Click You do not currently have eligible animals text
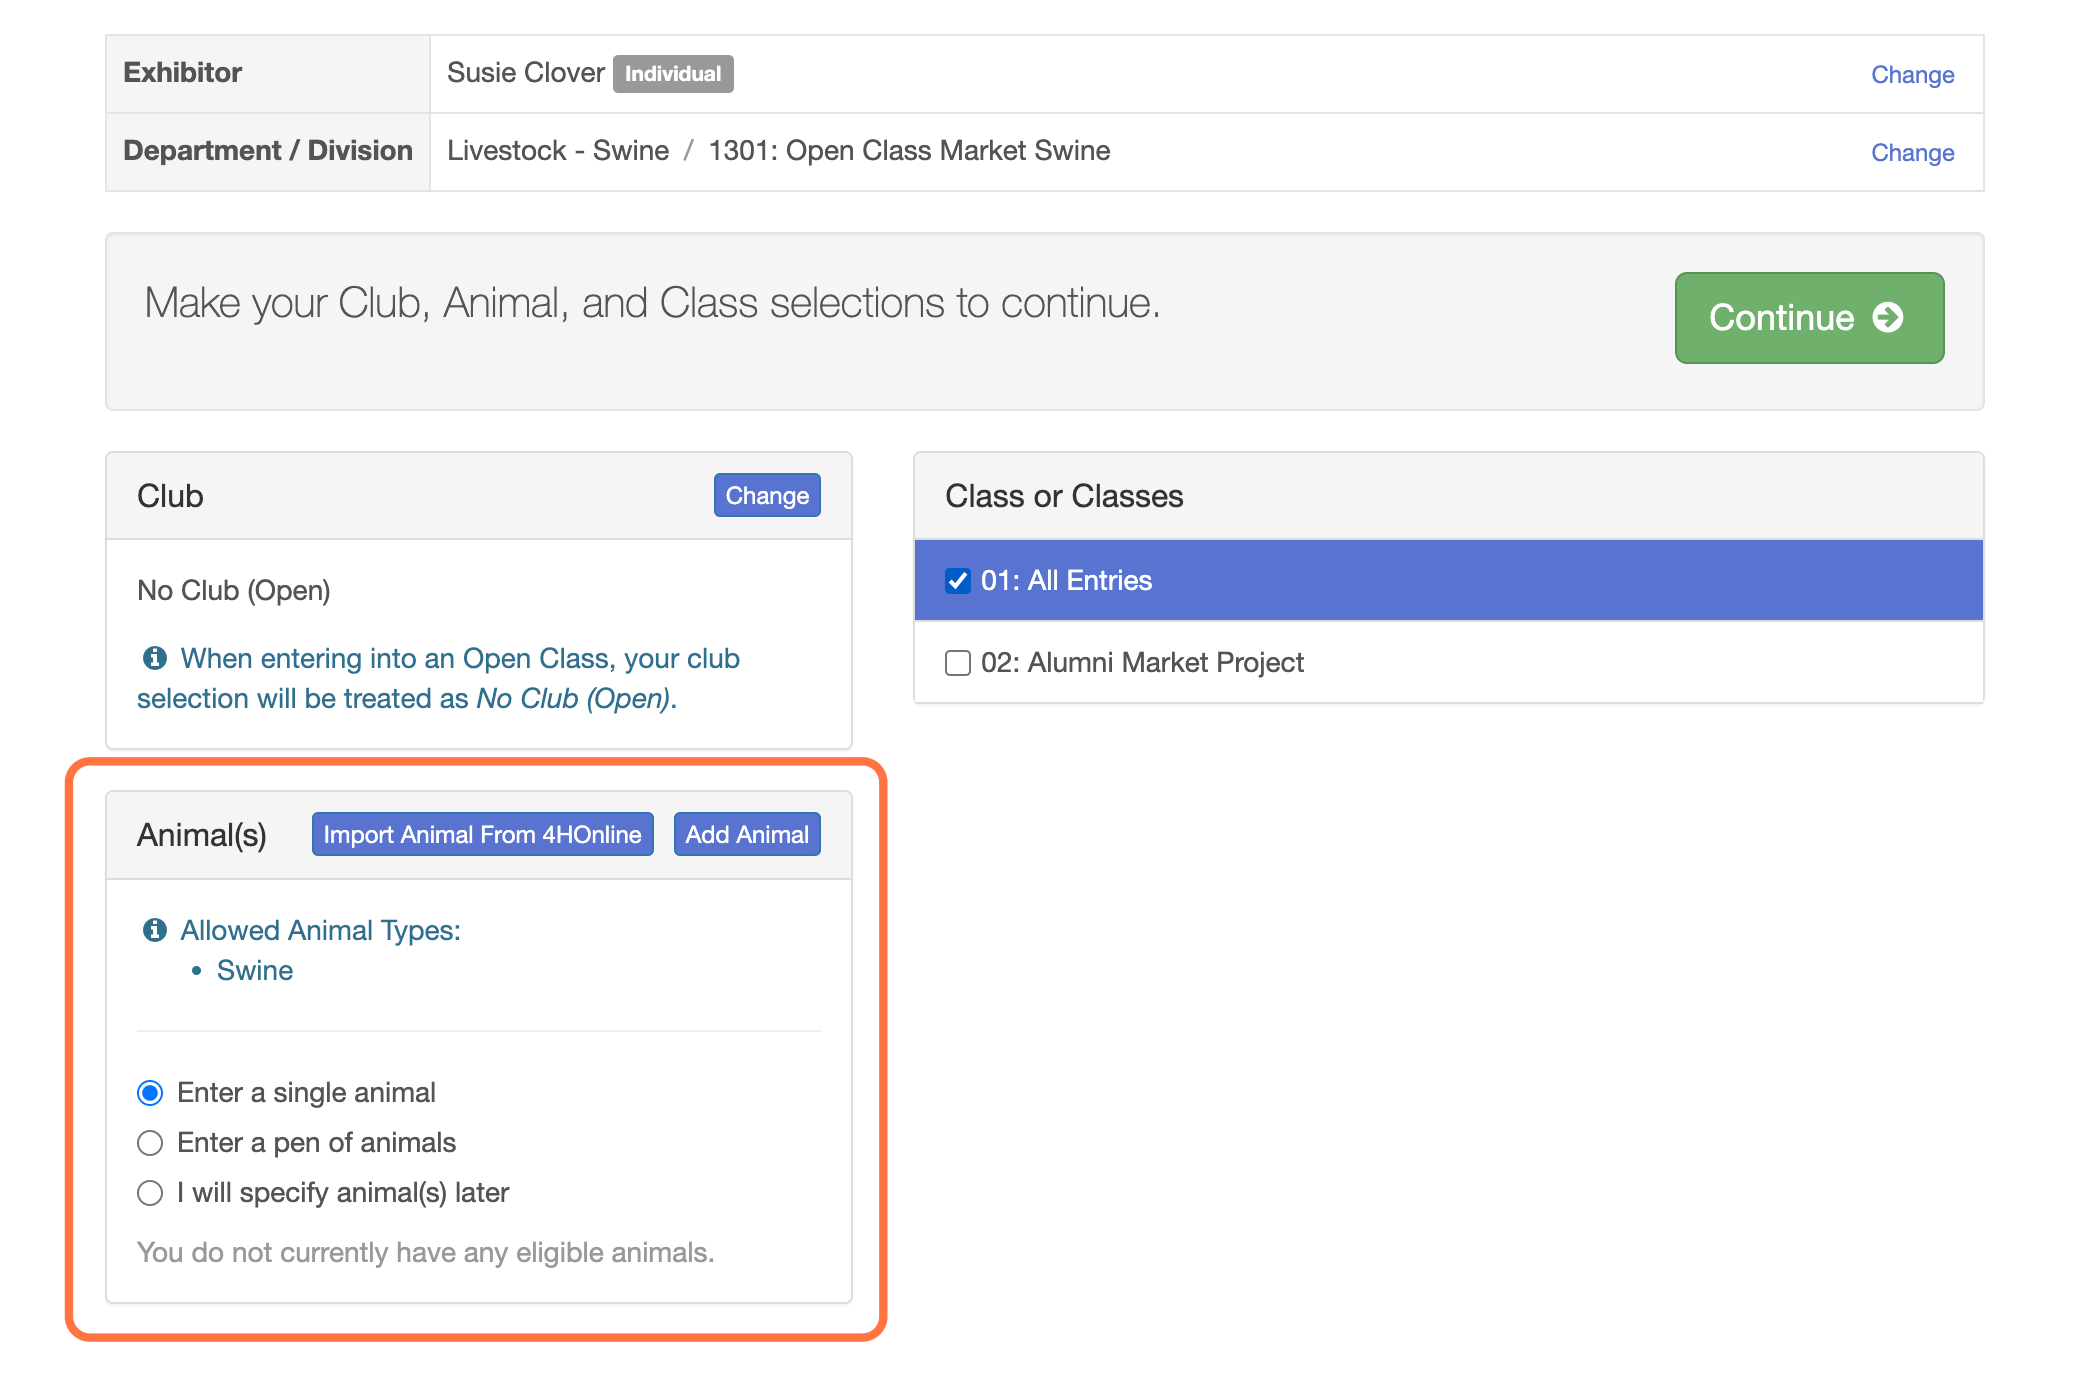 (426, 1253)
